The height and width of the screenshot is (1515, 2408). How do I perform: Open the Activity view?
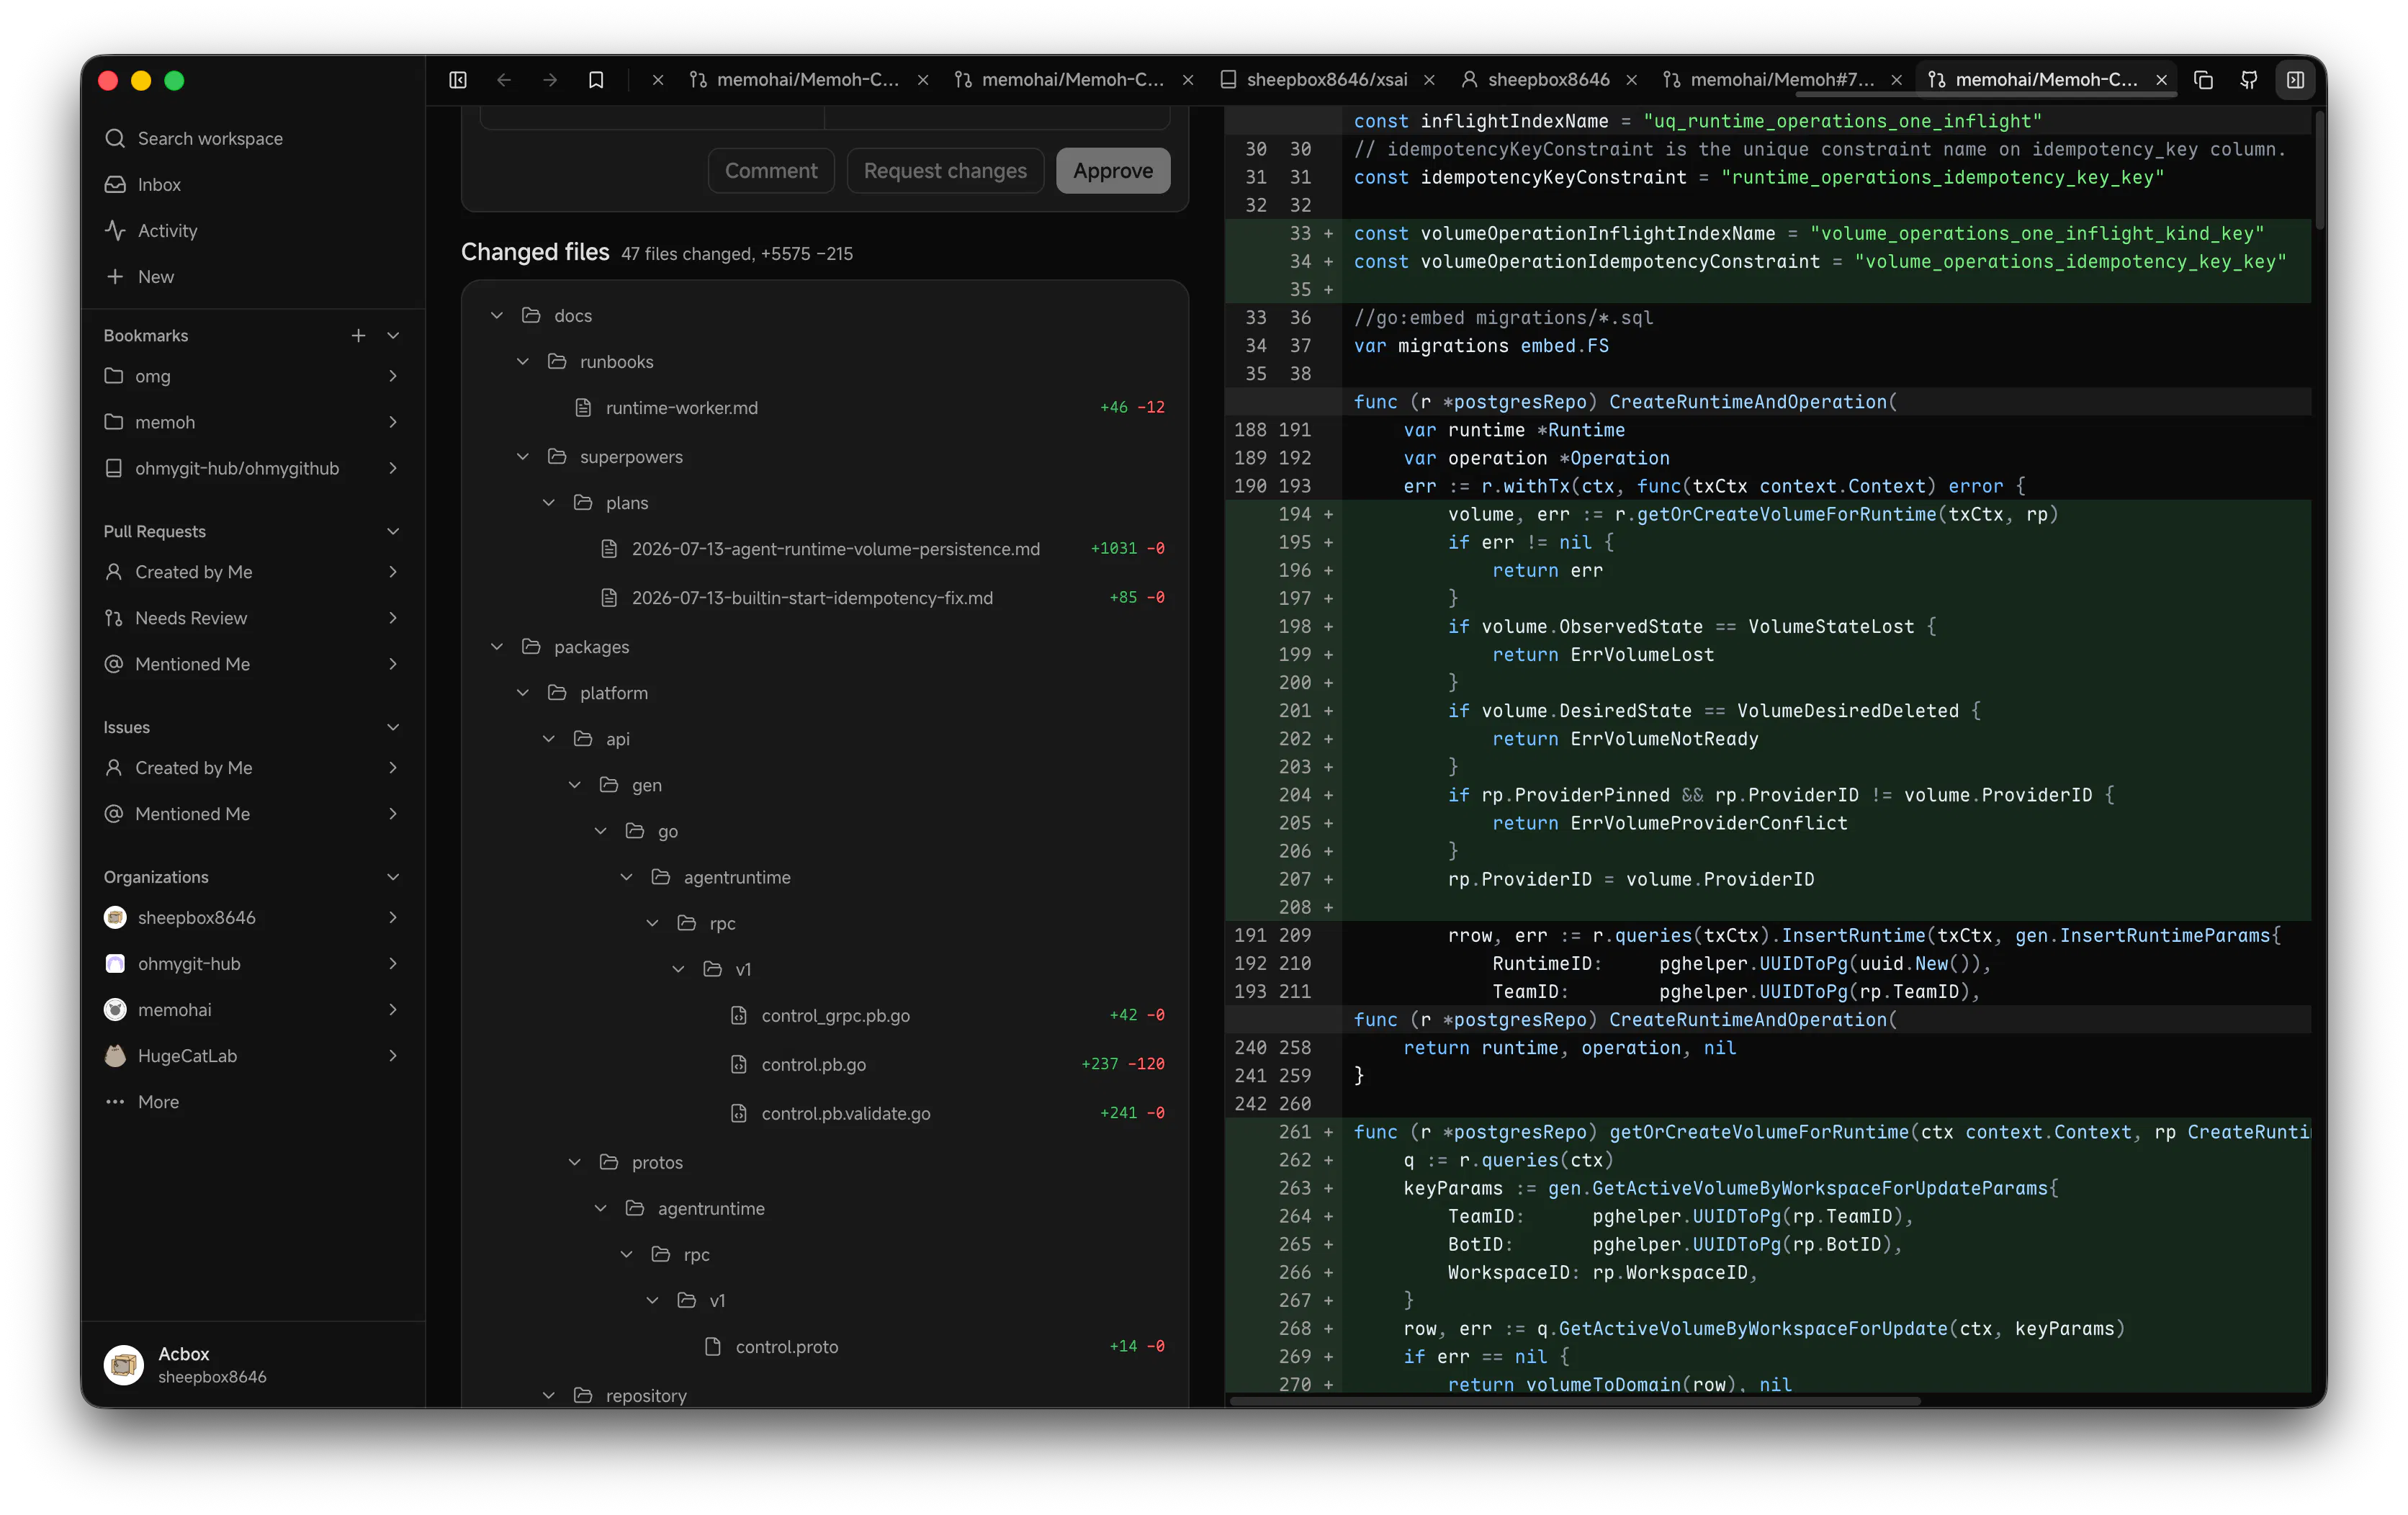[252, 230]
